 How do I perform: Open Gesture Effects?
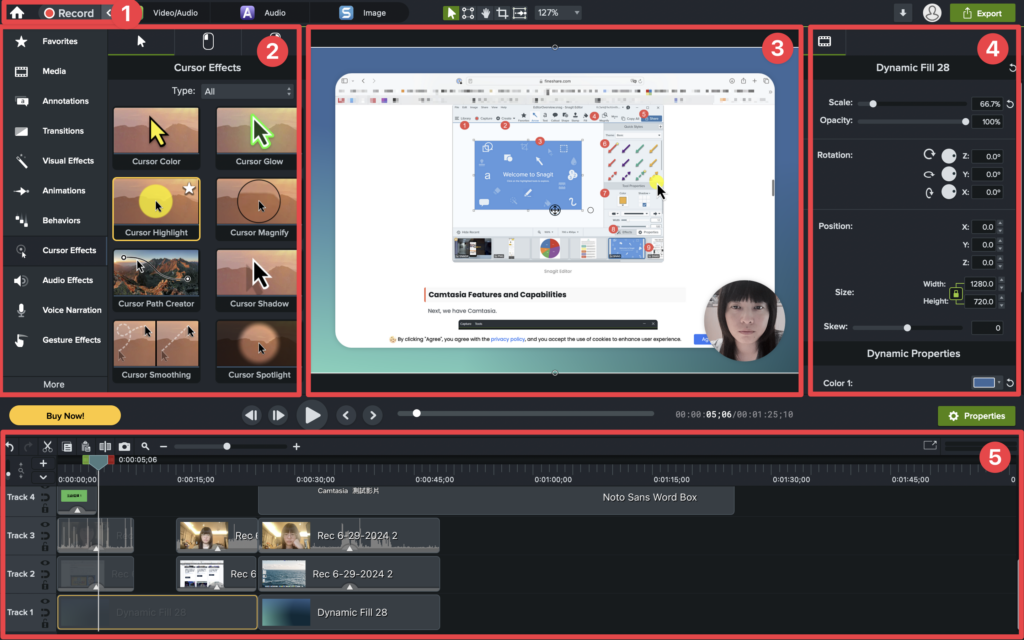point(55,340)
